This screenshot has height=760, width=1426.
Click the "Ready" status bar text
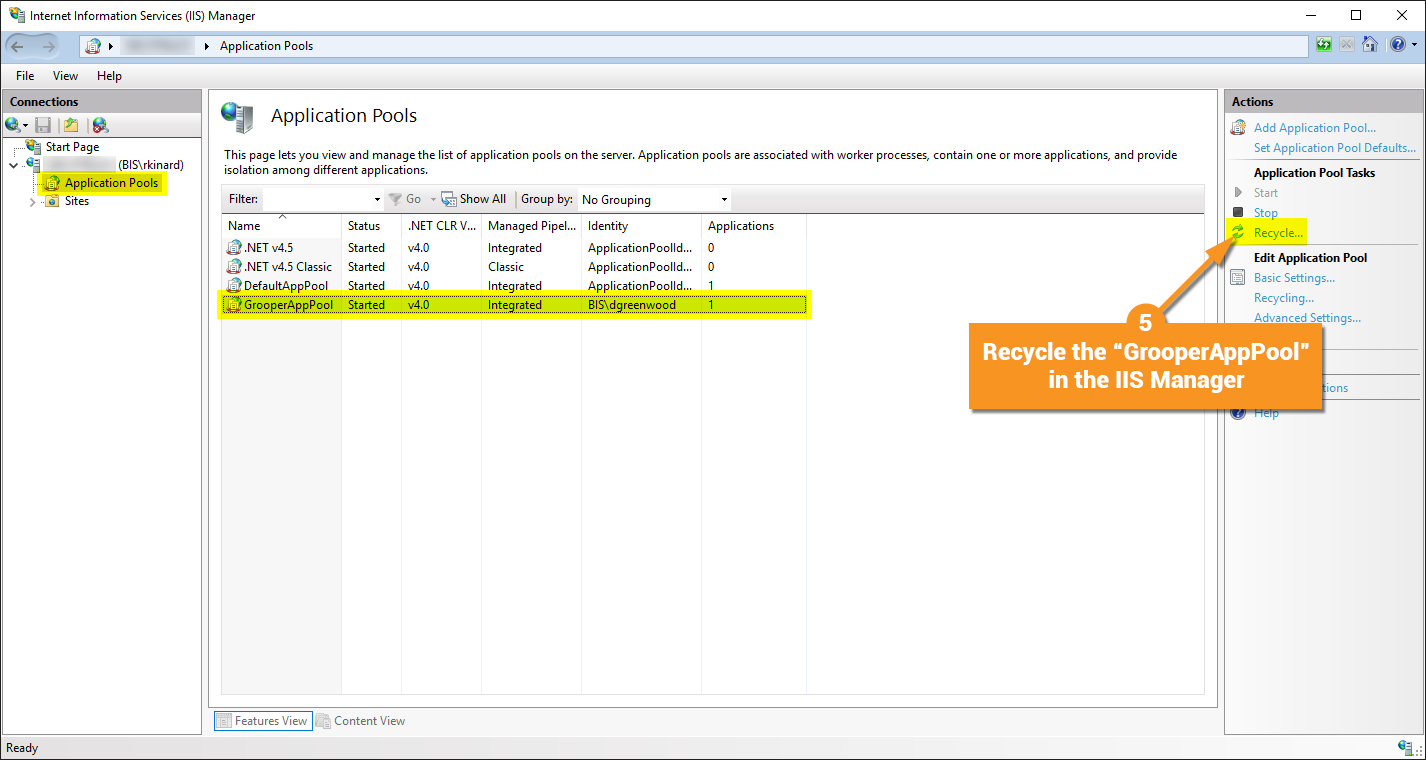pyautogui.click(x=22, y=748)
